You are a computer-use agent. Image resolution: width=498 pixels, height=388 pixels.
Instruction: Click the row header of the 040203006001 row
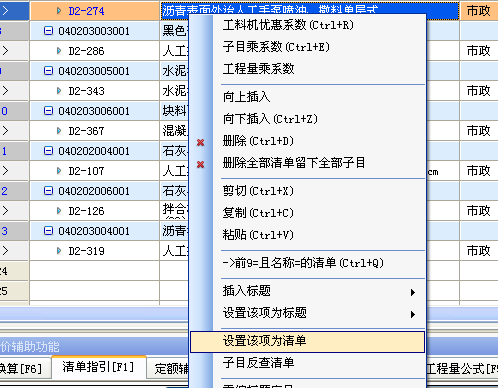tap(14, 111)
